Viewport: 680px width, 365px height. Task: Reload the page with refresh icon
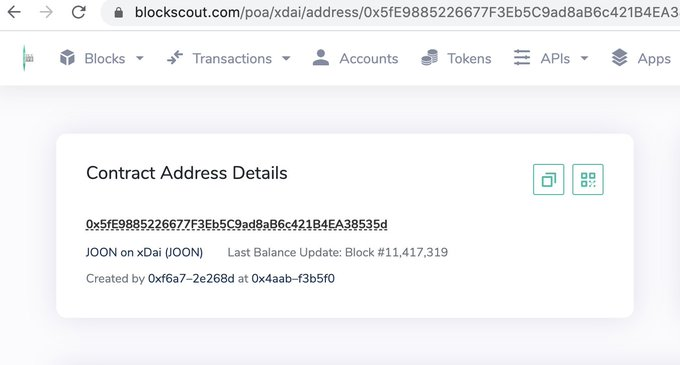coord(78,12)
